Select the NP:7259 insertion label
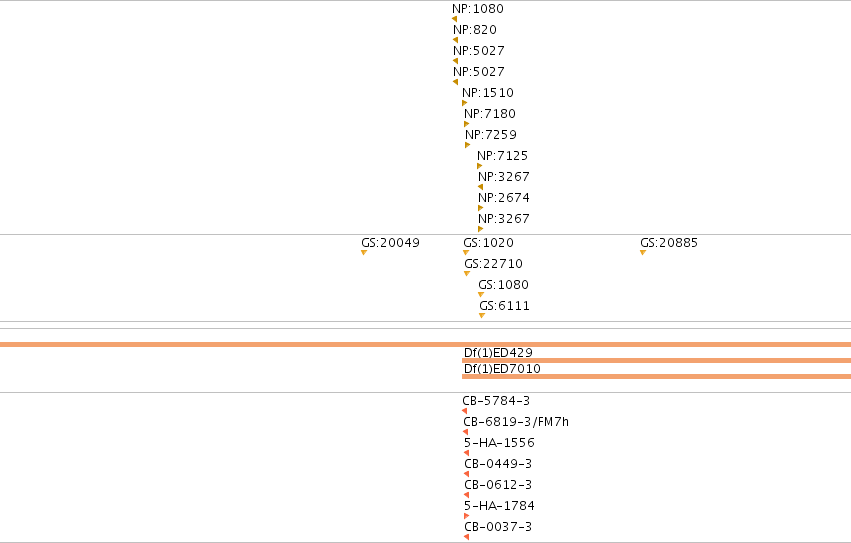 pyautogui.click(x=491, y=135)
